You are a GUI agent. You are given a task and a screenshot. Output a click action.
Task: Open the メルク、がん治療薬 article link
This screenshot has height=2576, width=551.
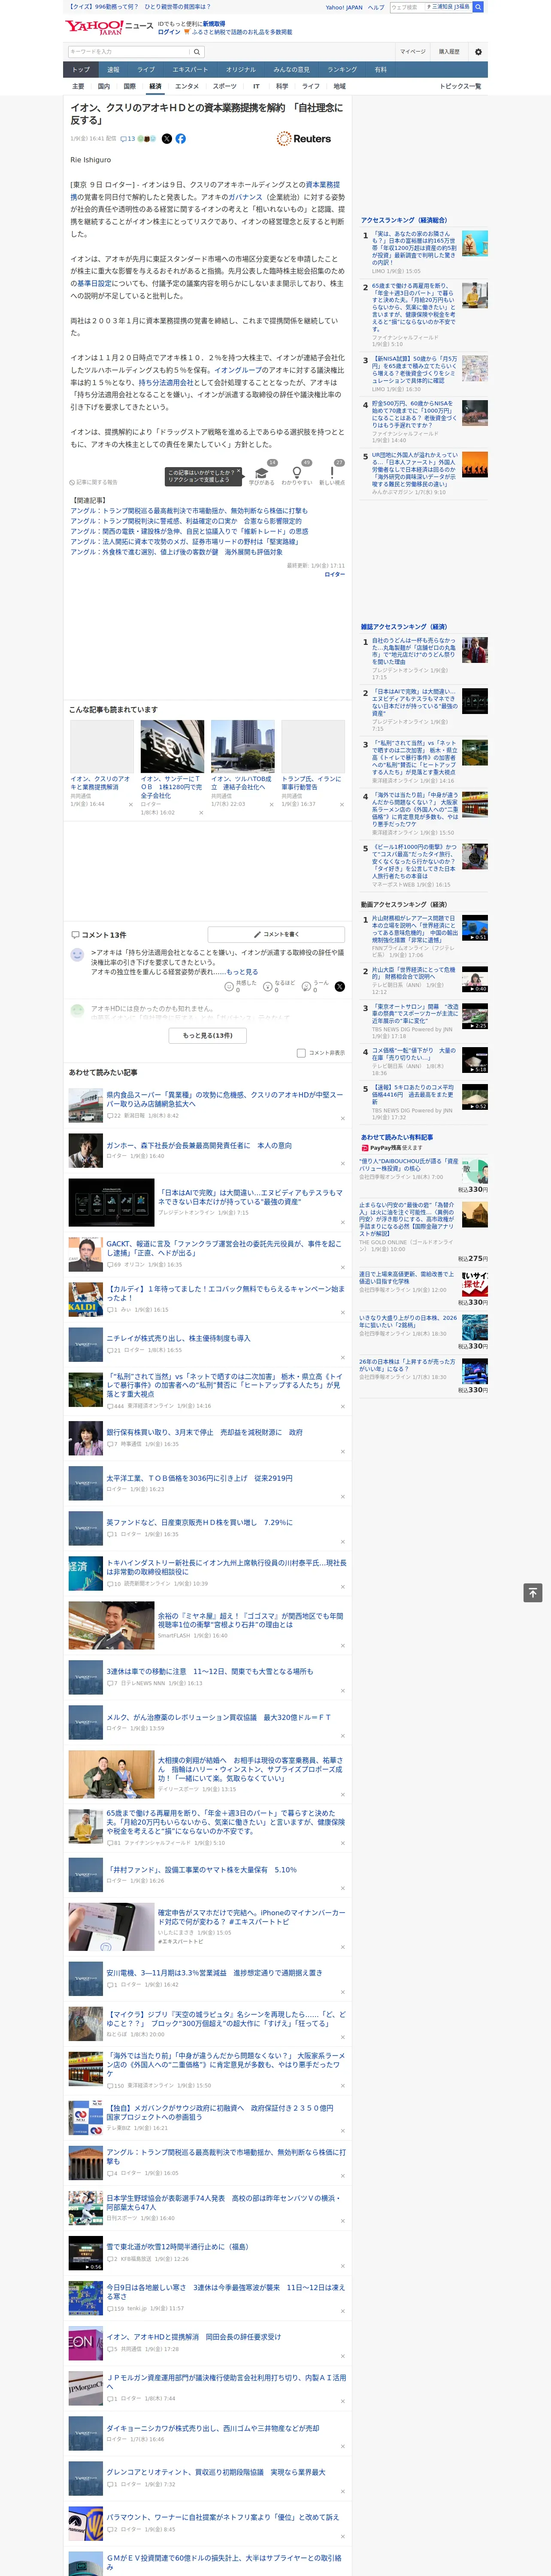[219, 1717]
